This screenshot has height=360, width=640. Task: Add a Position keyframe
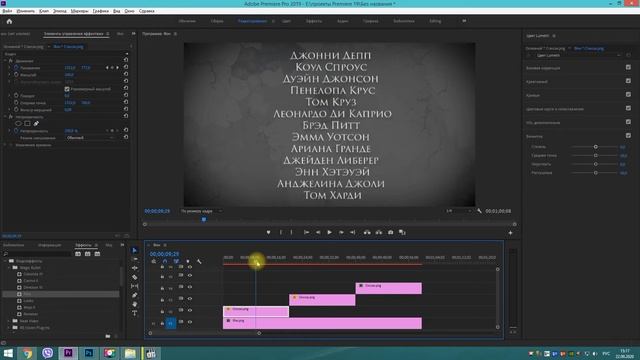(112, 68)
